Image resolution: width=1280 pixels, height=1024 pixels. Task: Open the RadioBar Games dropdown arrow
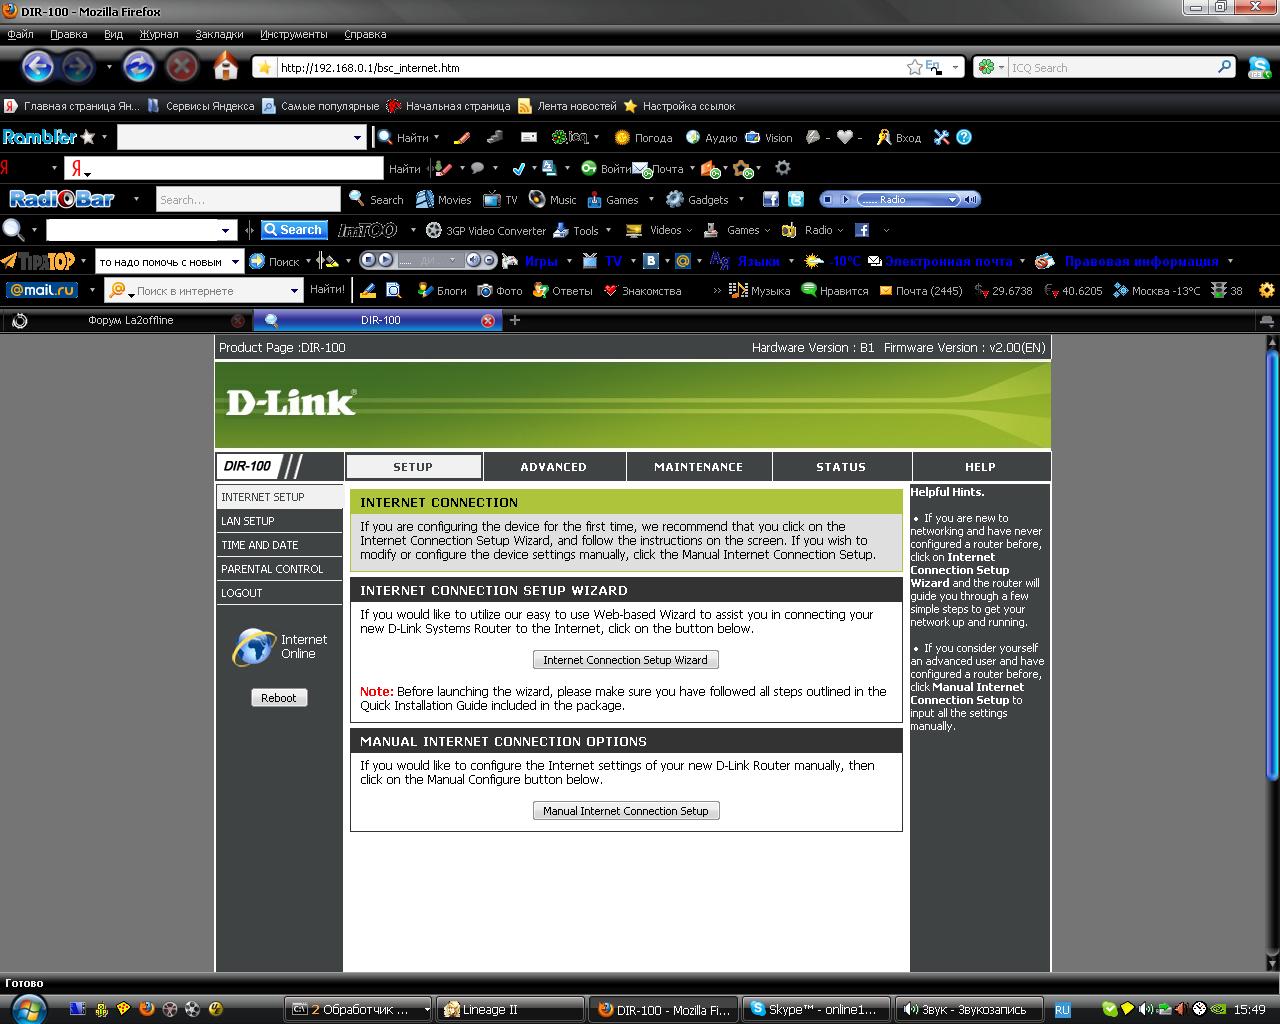(x=651, y=200)
